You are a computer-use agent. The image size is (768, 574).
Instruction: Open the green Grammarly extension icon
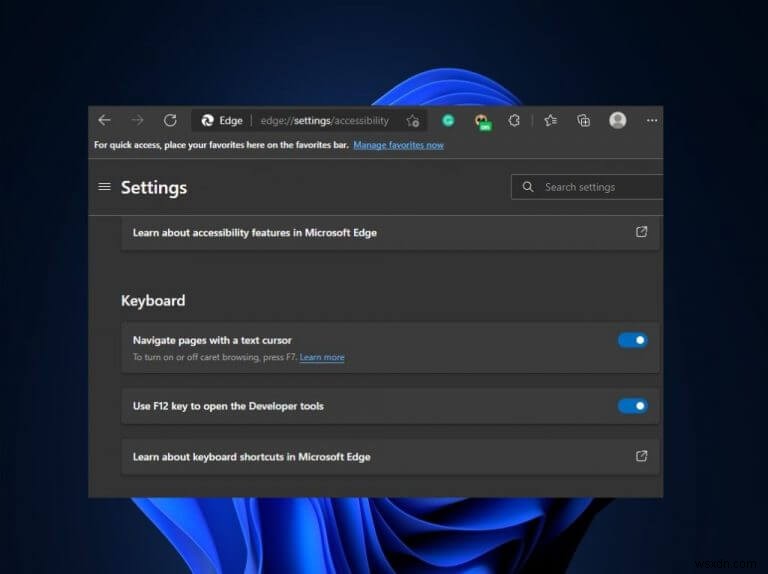448,120
